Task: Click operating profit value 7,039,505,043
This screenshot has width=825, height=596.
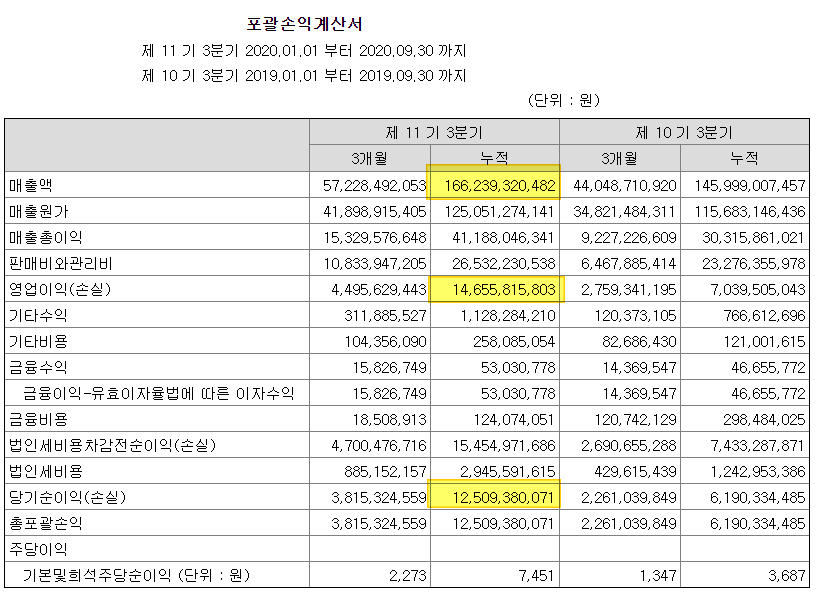Action: 757,289
